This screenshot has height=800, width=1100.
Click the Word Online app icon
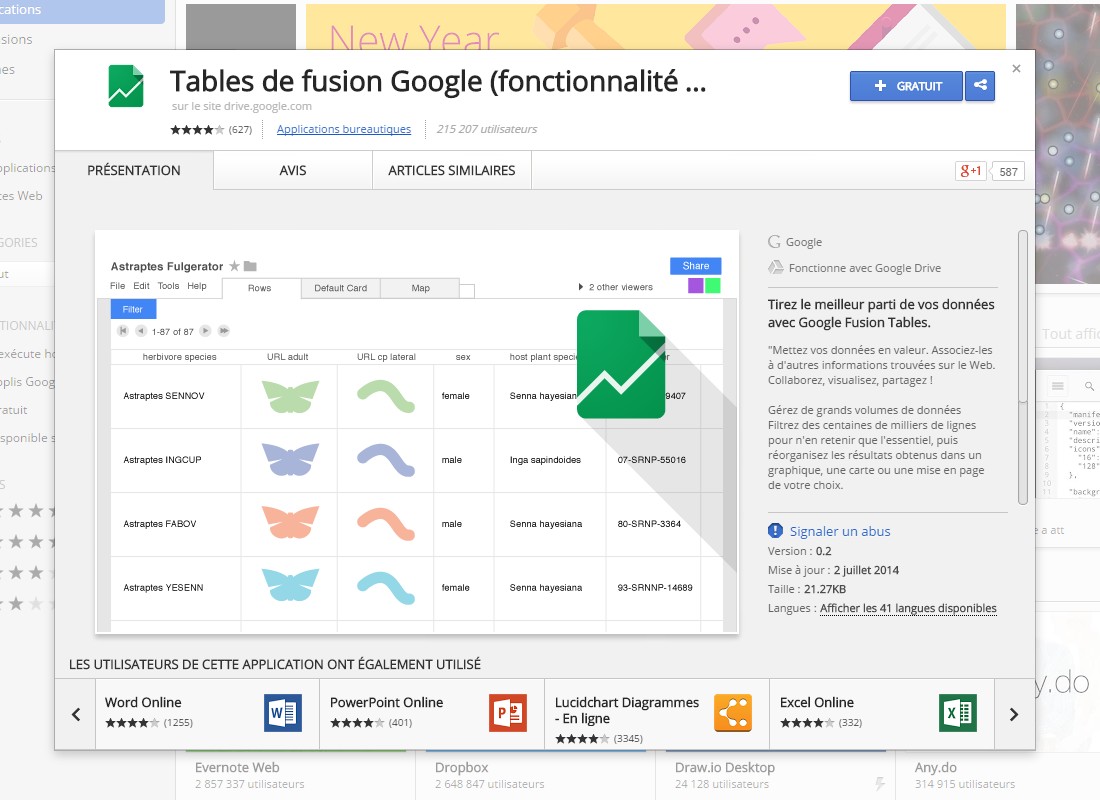[283, 713]
